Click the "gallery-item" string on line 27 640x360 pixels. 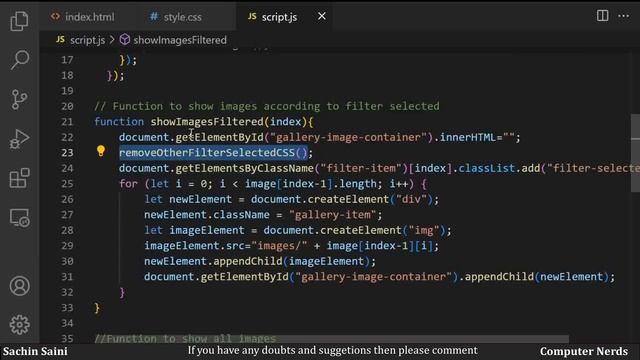point(332,215)
